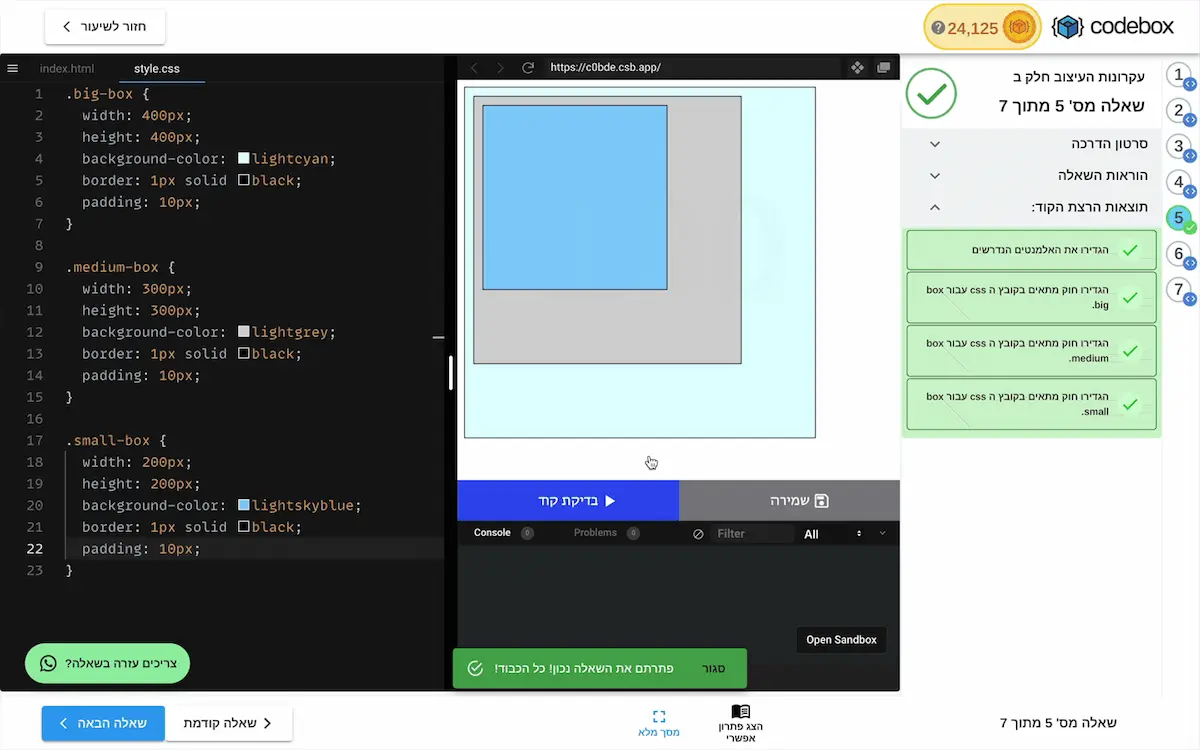The image size is (1200, 750).
Task: Click the preview forward arrow
Action: [x=500, y=68]
